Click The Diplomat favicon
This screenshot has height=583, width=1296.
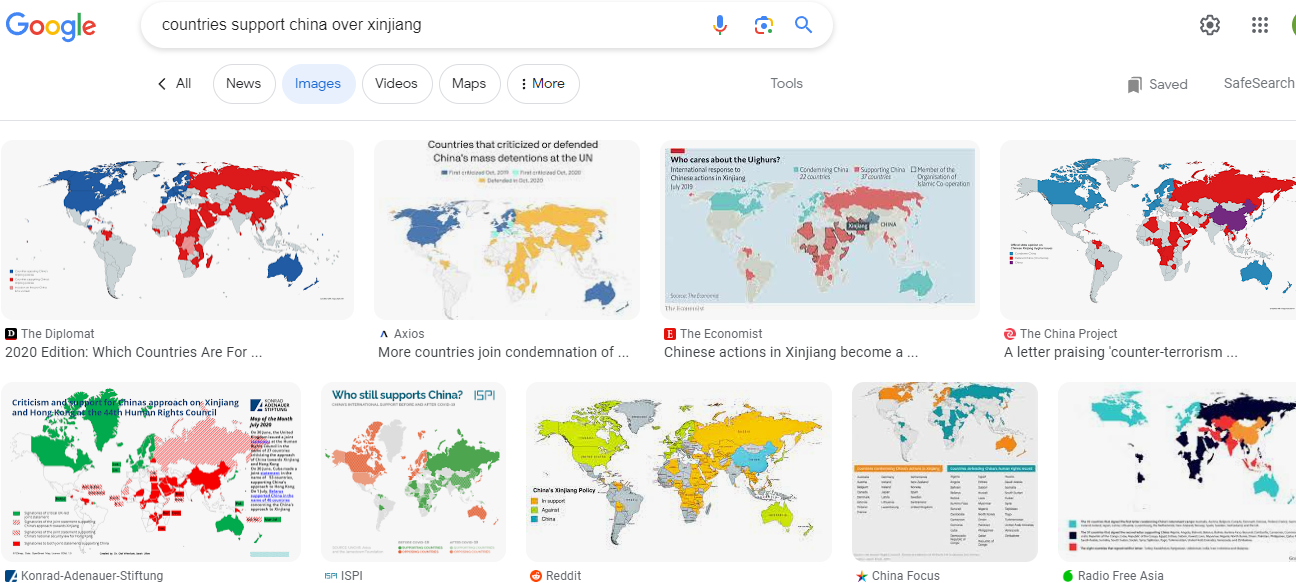(x=11, y=334)
